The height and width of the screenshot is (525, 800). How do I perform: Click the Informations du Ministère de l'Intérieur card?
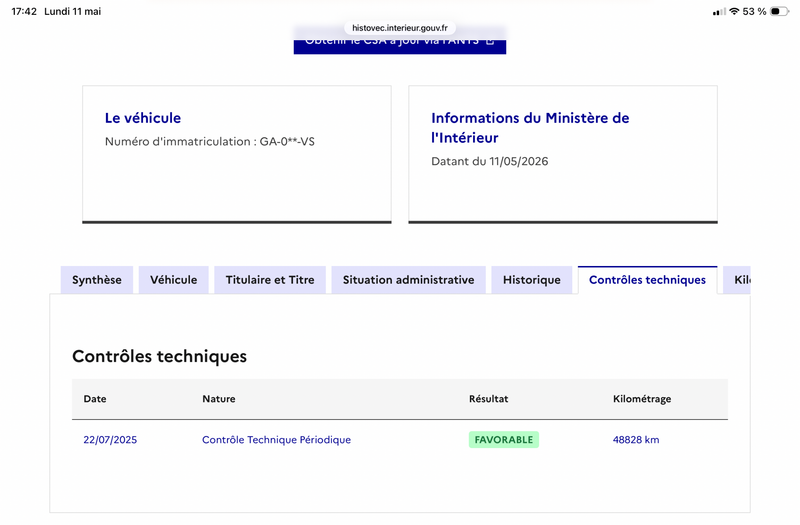click(563, 154)
